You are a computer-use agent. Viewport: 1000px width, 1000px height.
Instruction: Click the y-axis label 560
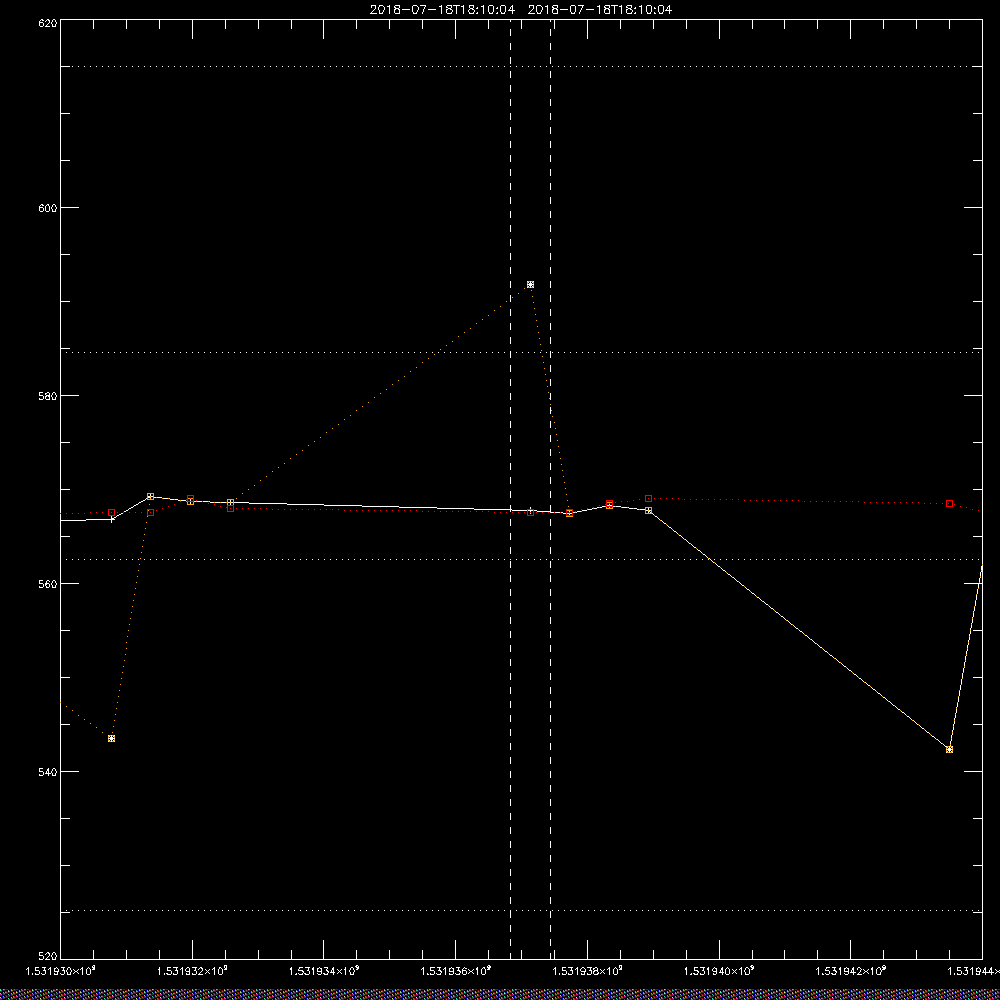click(48, 584)
